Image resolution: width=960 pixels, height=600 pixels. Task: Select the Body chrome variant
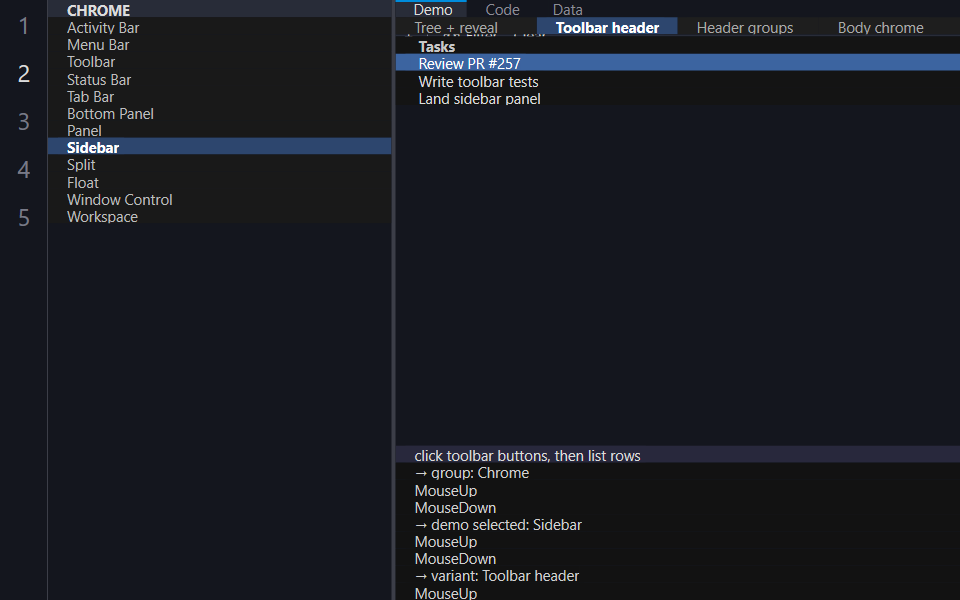coord(880,28)
